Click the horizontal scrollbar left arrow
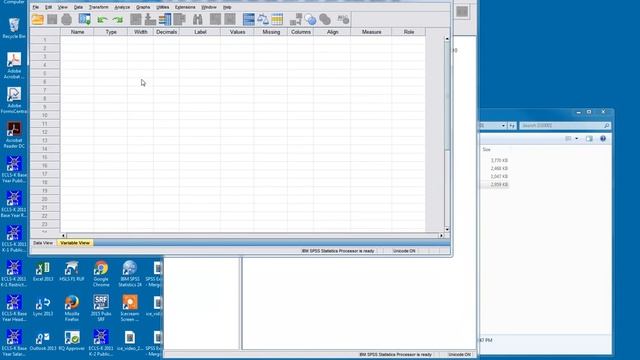 (63, 236)
